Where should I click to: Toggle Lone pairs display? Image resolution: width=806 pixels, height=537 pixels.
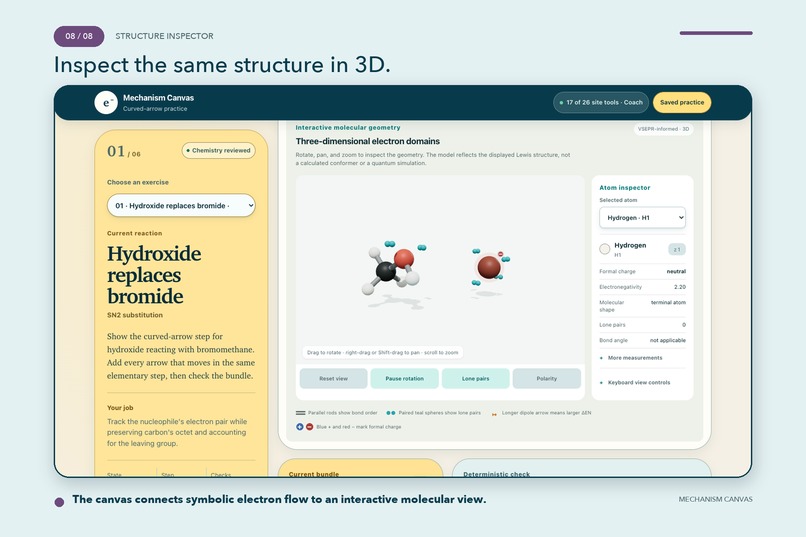click(475, 379)
